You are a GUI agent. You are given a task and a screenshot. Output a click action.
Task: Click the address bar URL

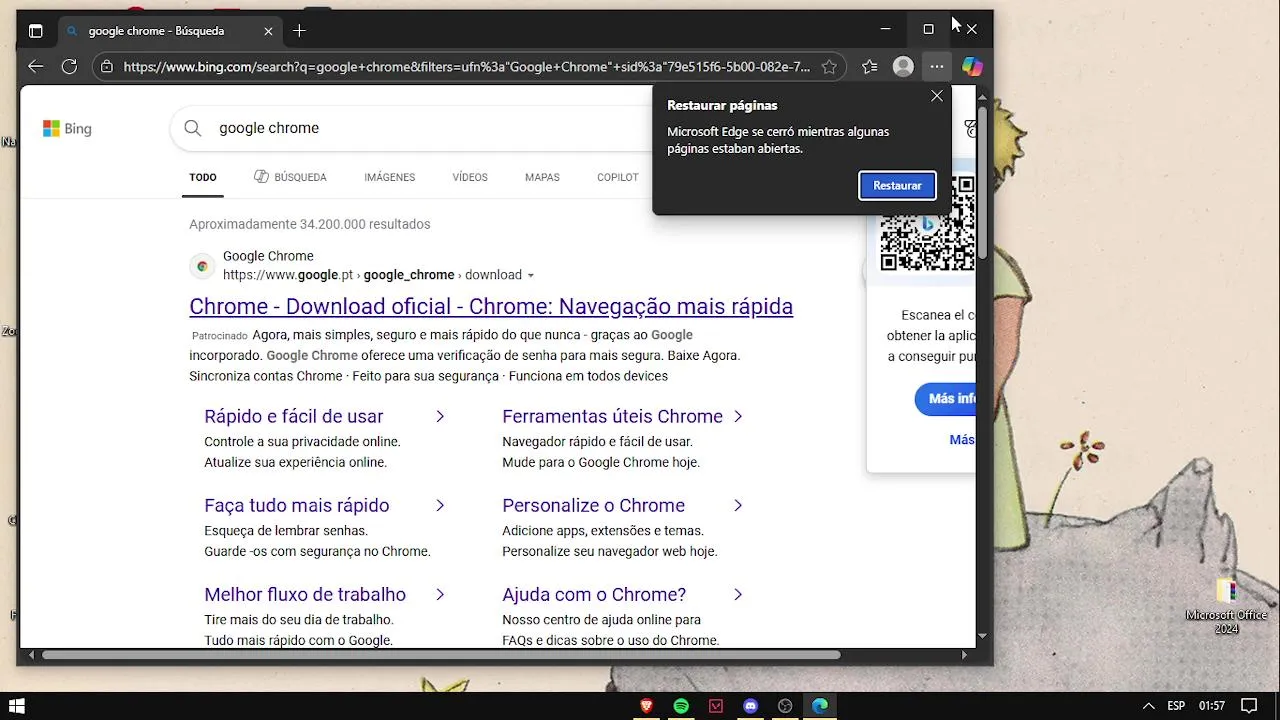(466, 67)
